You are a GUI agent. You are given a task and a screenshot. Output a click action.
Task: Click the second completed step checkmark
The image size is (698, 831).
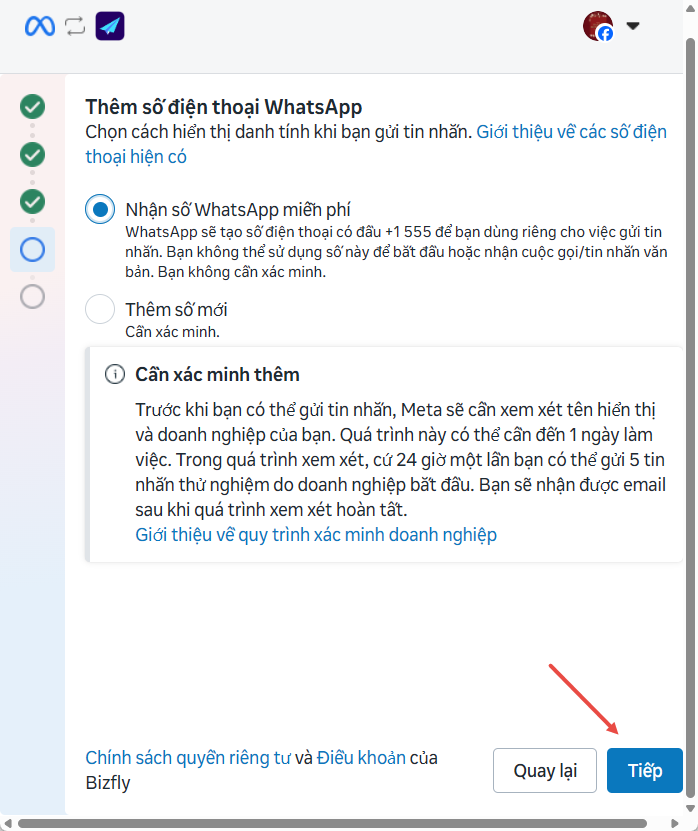click(32, 154)
